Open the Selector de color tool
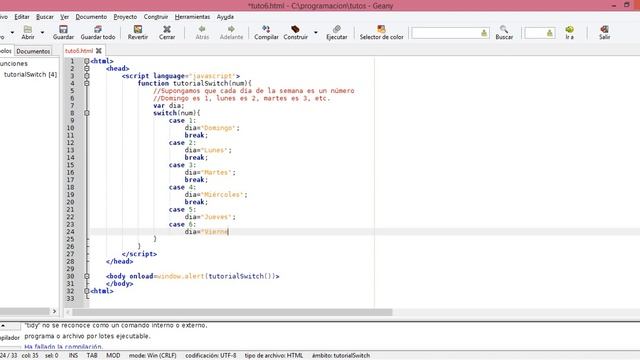 381,32
